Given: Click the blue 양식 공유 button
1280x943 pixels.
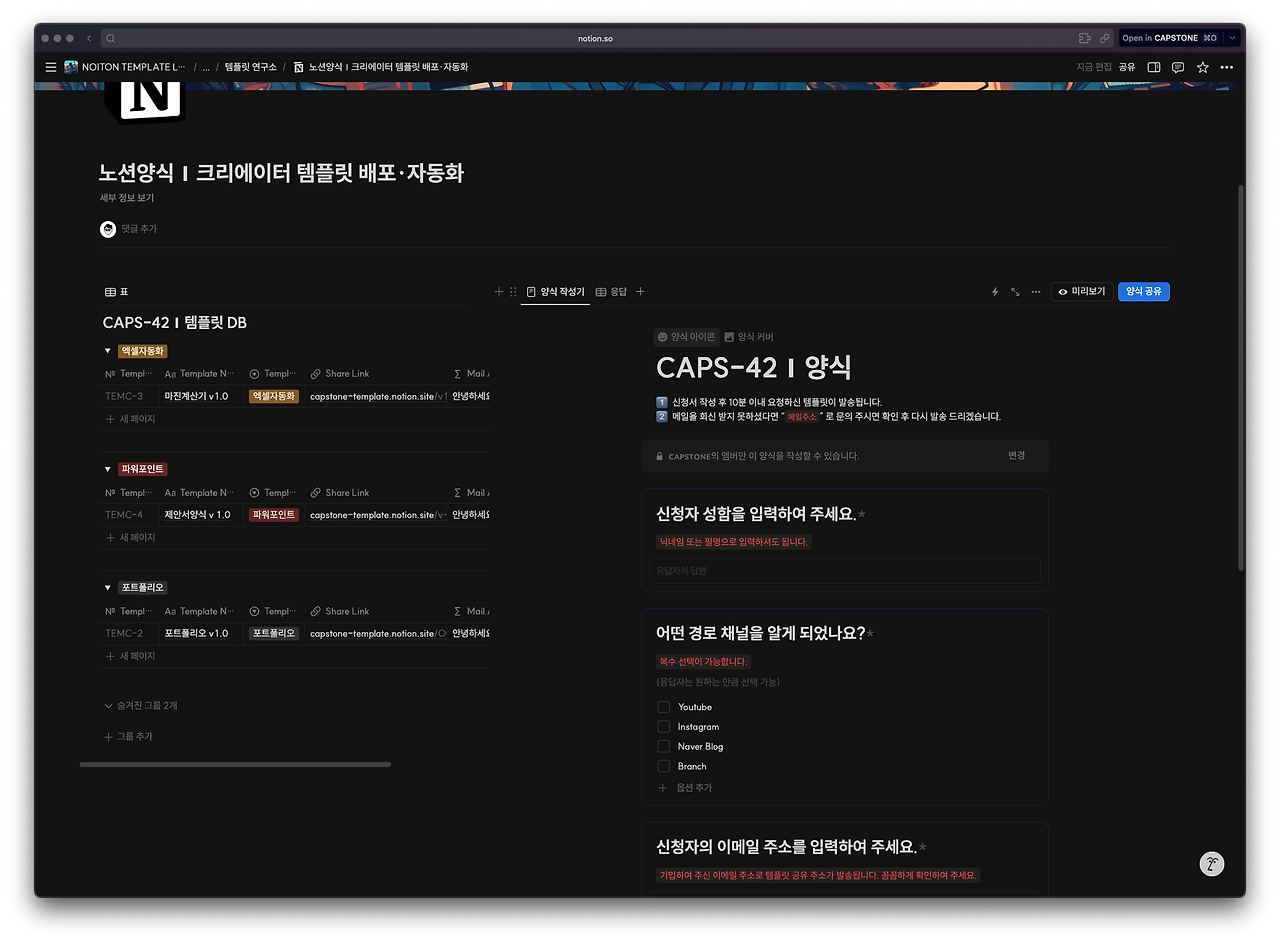Looking at the screenshot, I should click(1143, 291).
